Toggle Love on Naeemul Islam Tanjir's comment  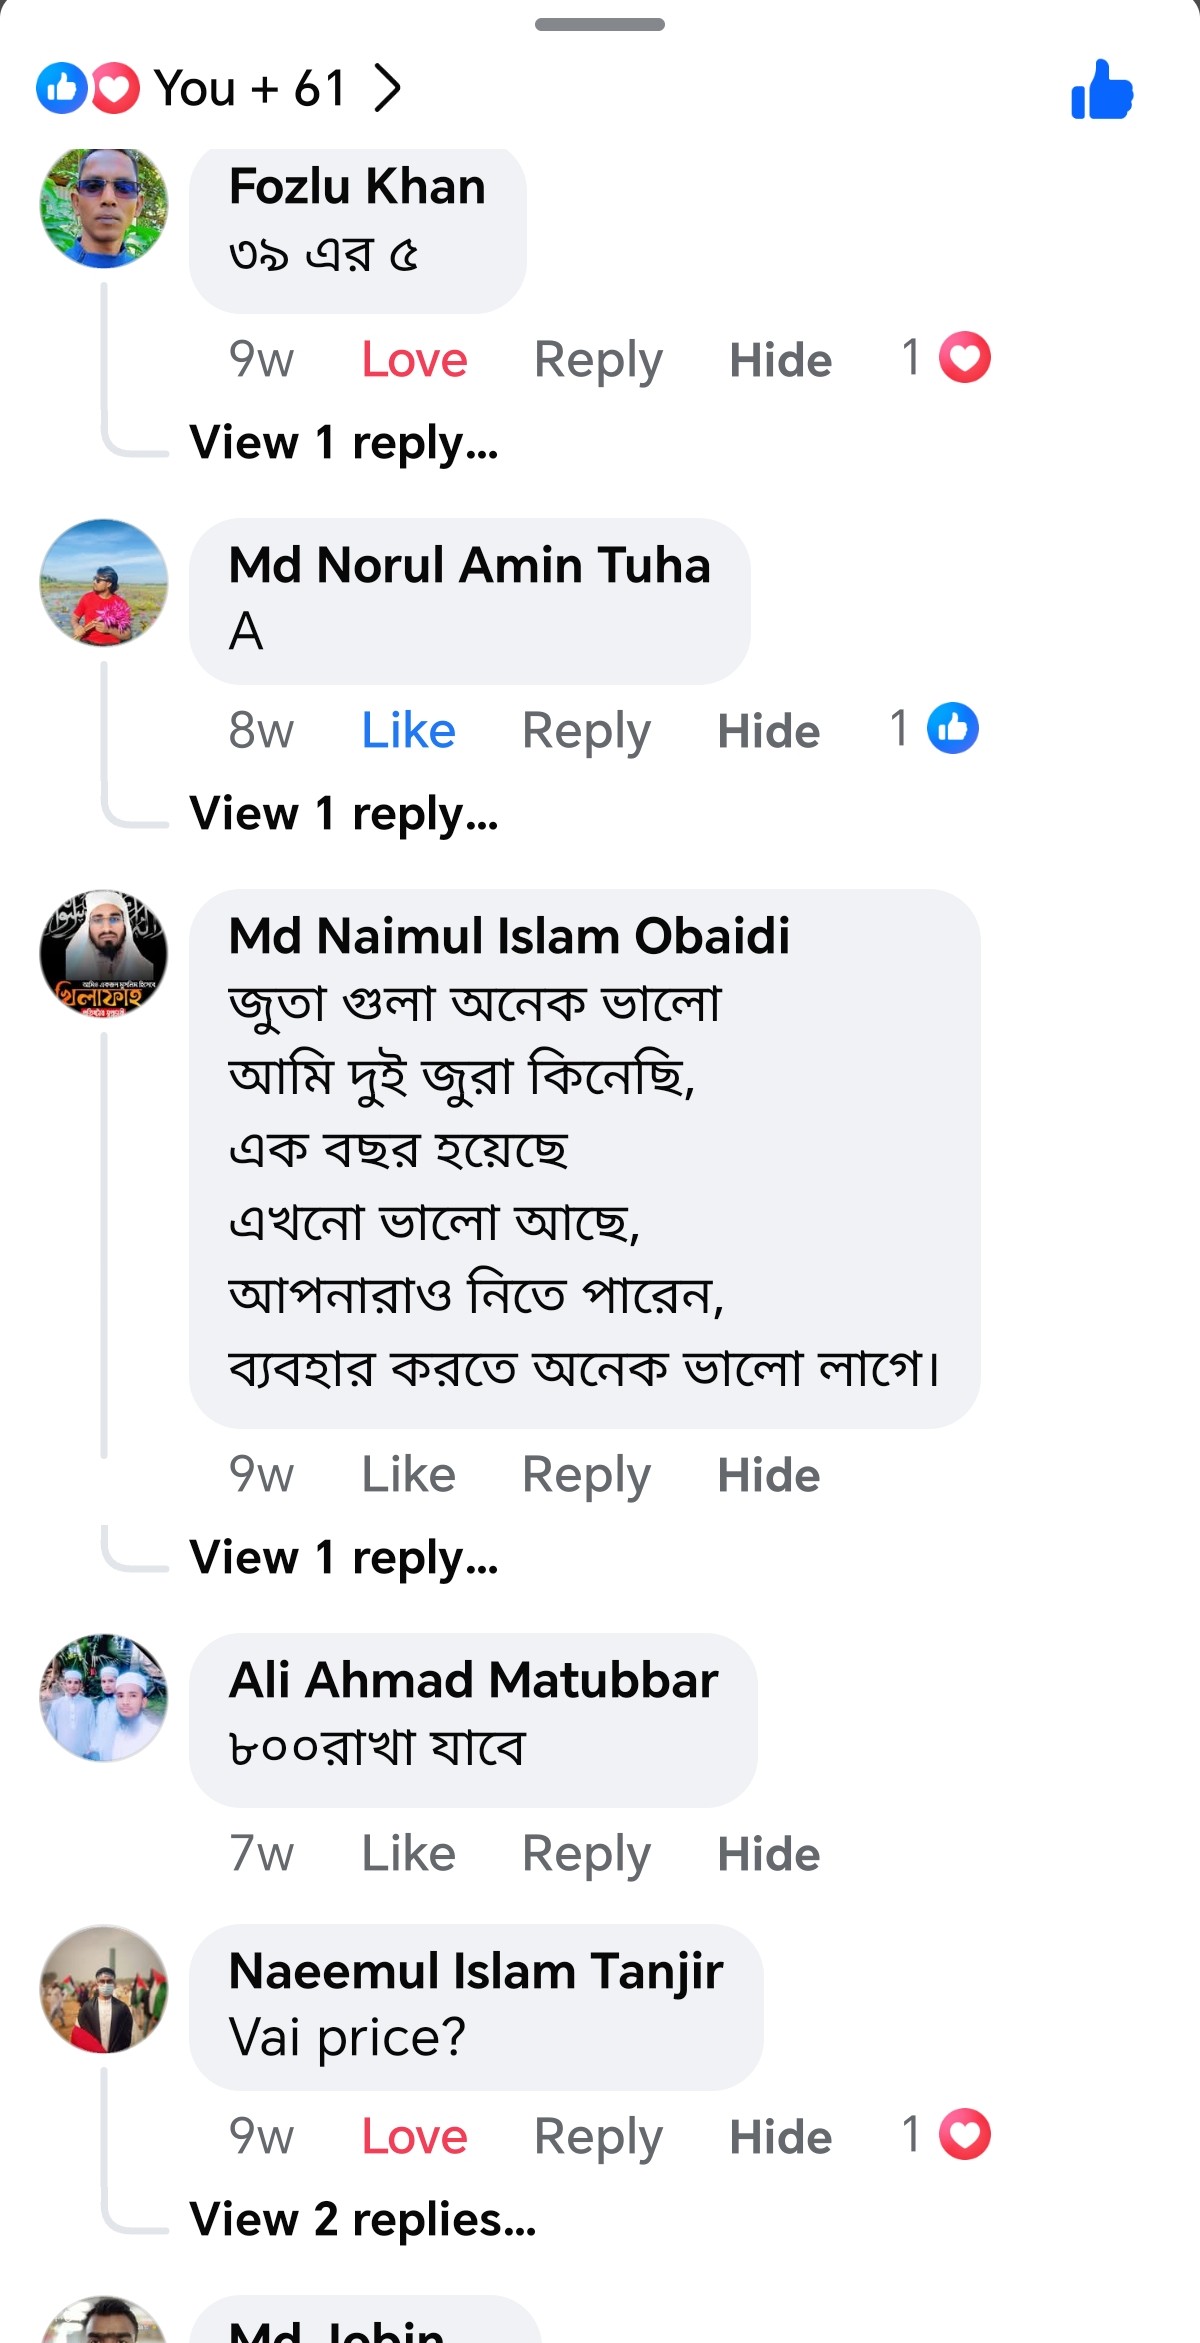pos(412,2137)
